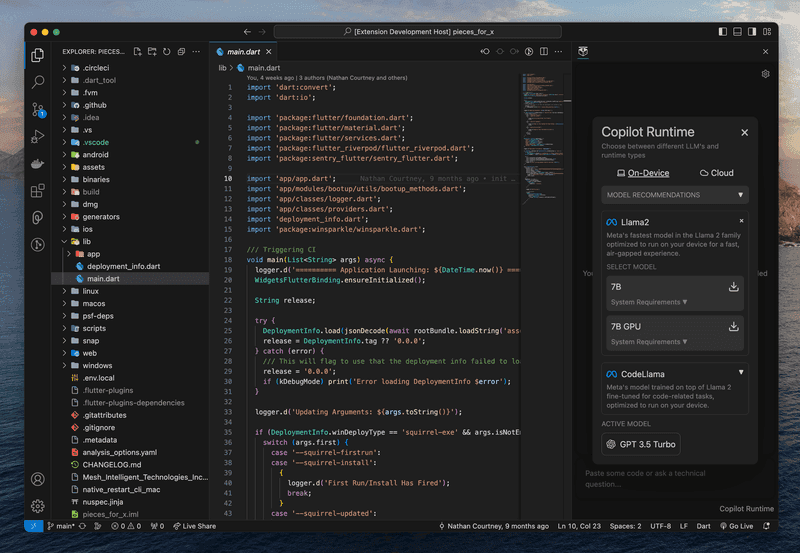Click the main* branch indicator

click(x=61, y=526)
